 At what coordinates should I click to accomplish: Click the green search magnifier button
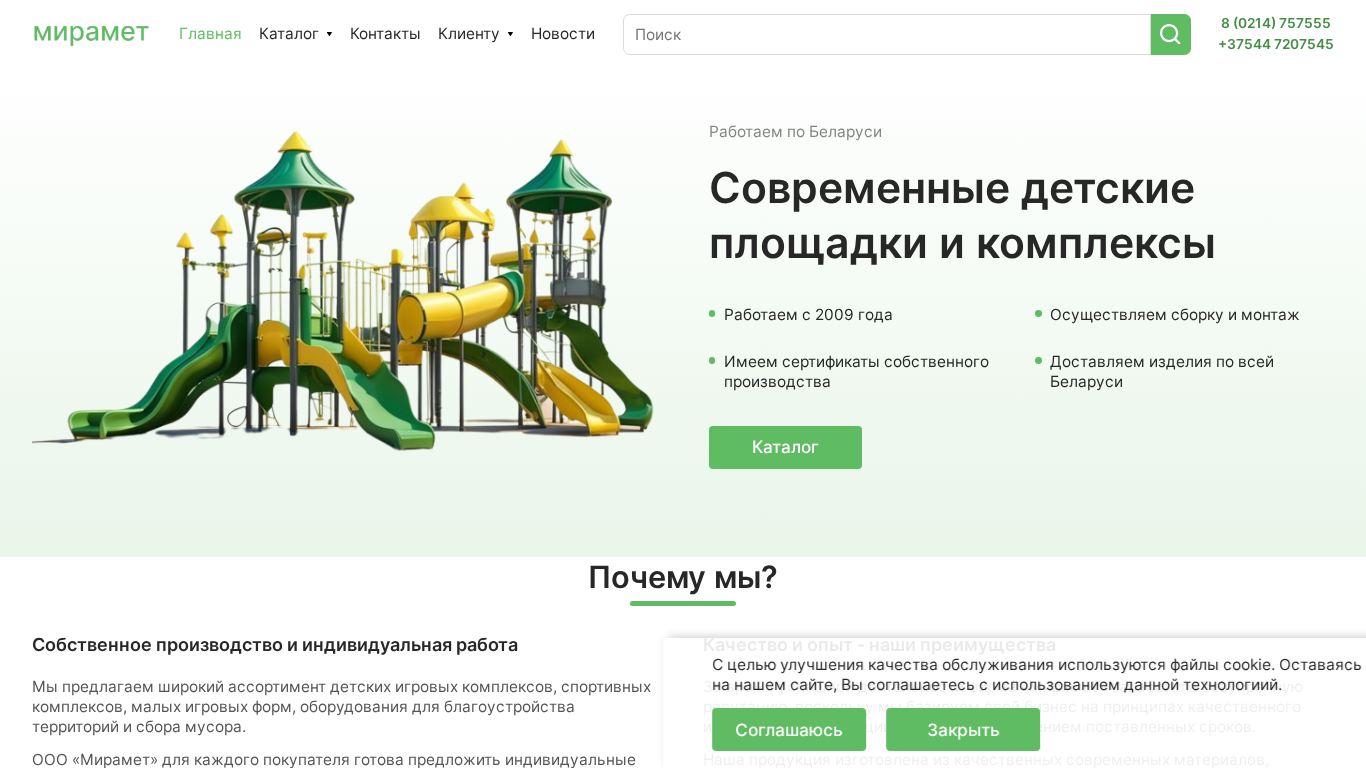click(x=1170, y=34)
